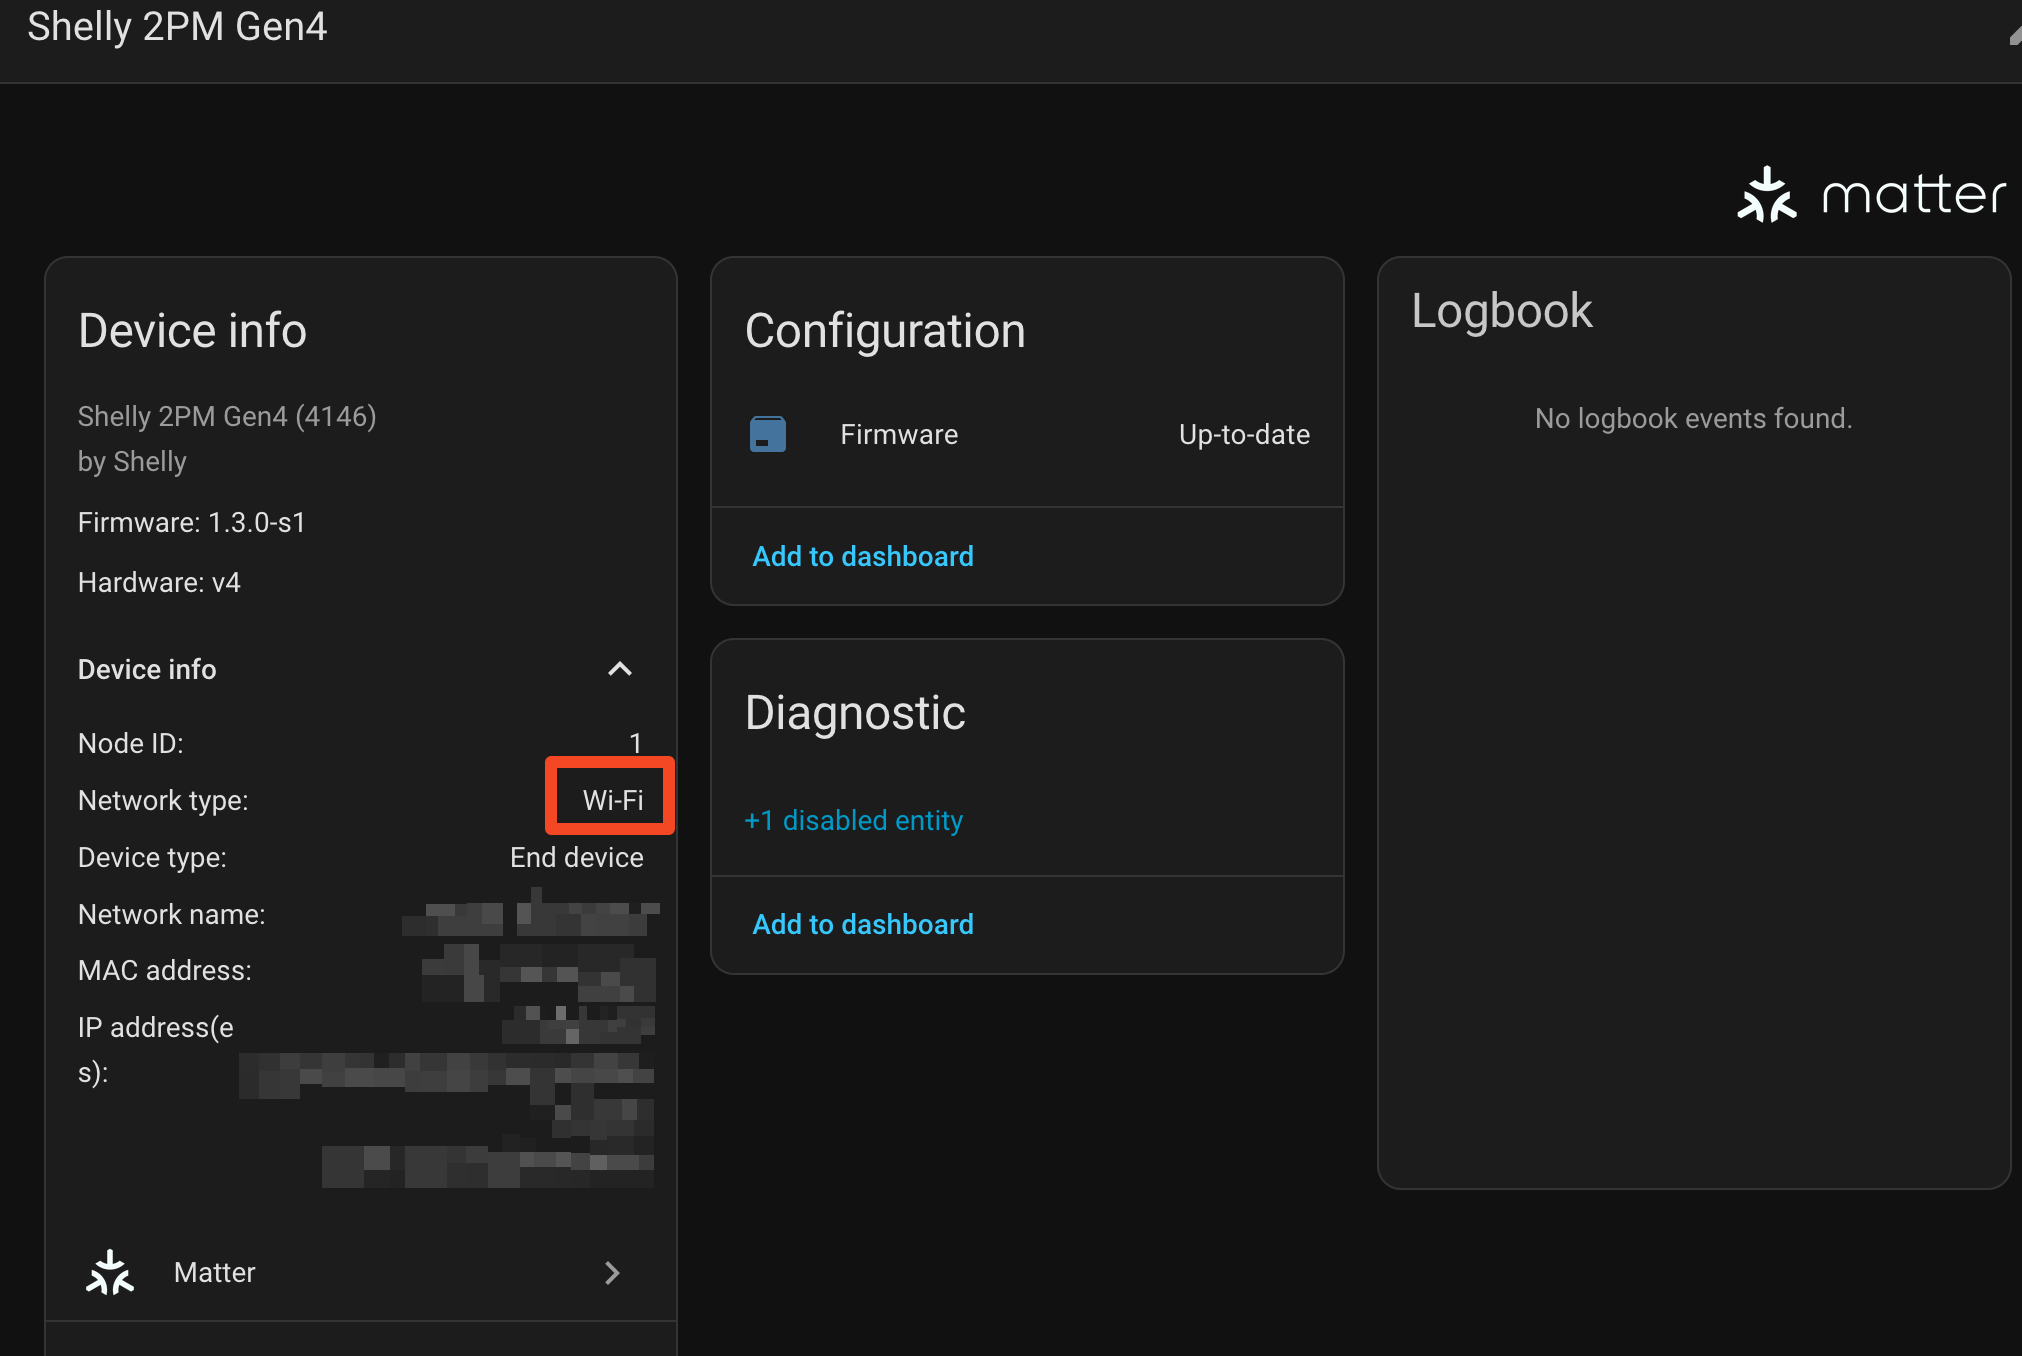Collapse Device info section with chevron
The image size is (2022, 1356).
point(620,669)
